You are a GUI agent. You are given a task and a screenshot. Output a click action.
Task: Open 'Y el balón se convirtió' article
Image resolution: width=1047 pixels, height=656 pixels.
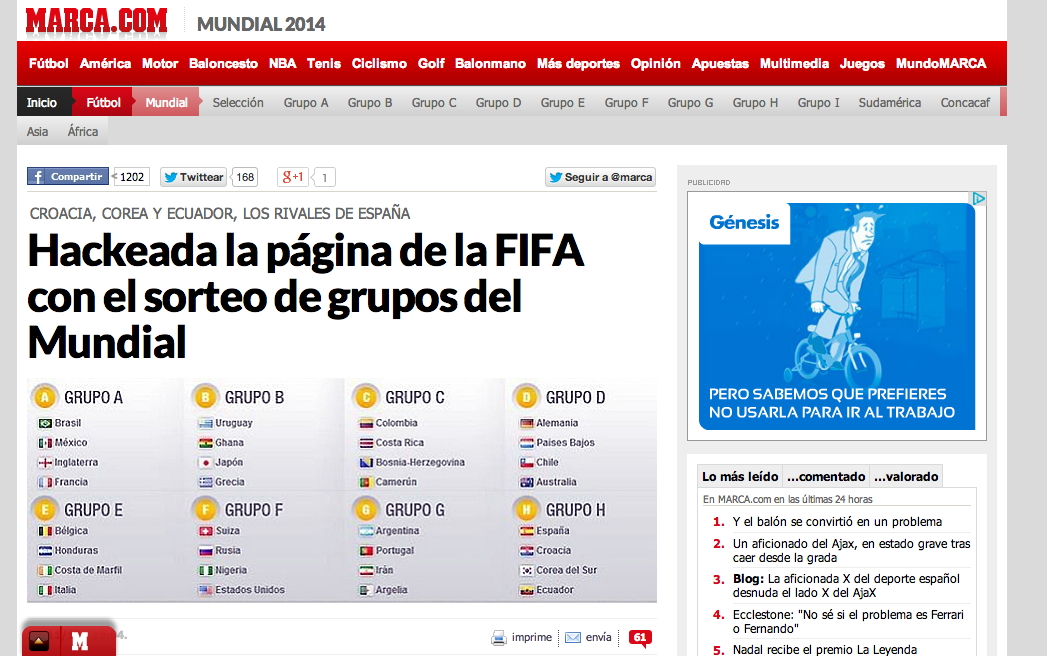pyautogui.click(x=837, y=521)
